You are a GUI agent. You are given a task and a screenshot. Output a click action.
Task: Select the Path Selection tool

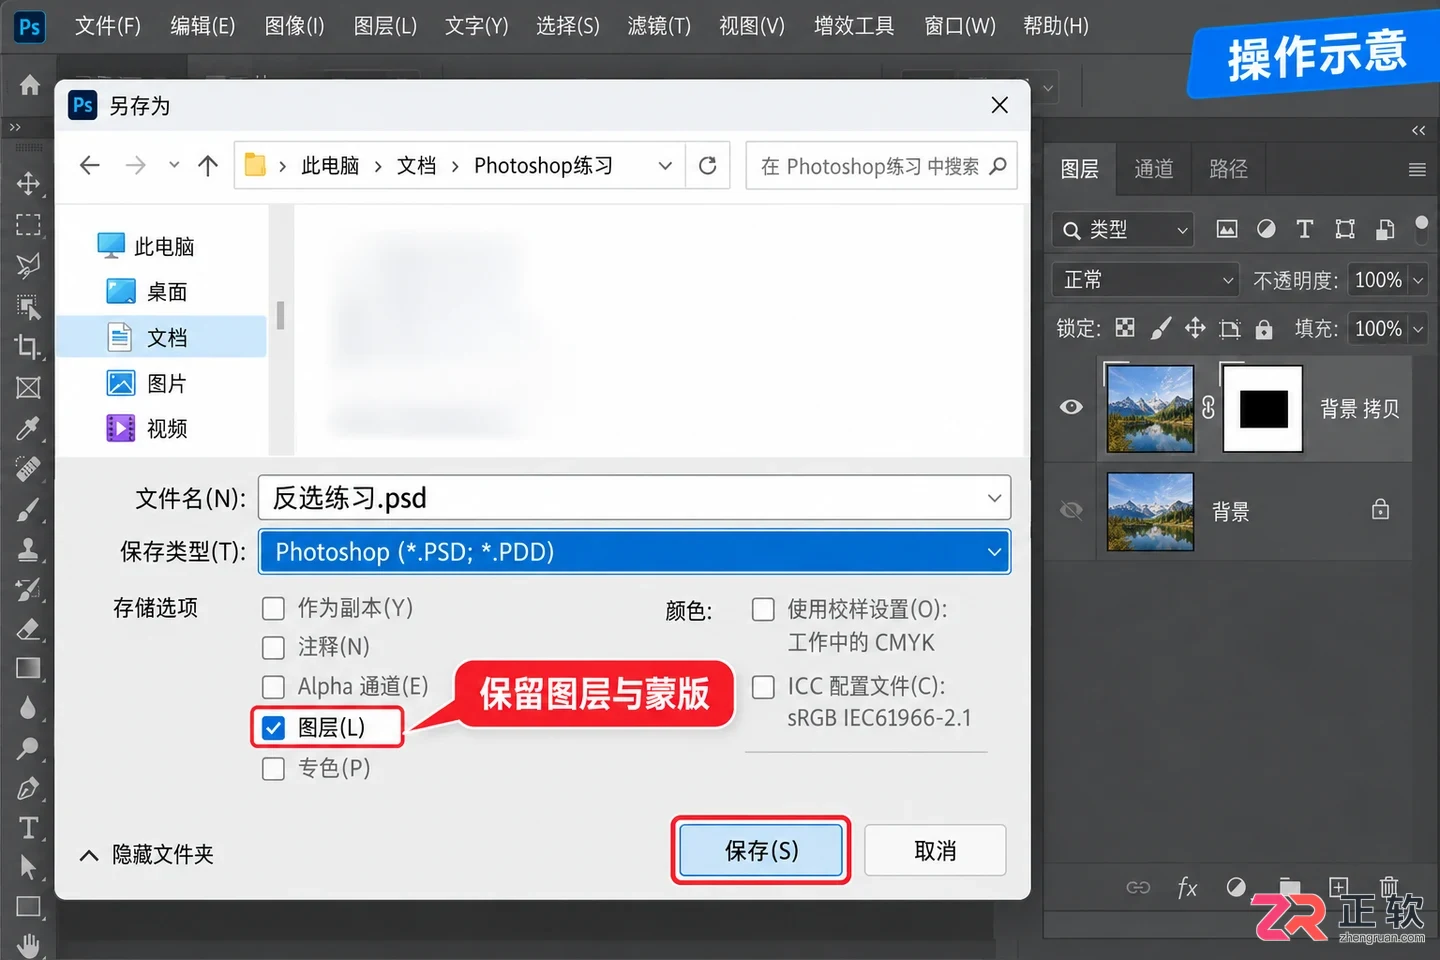click(x=28, y=867)
